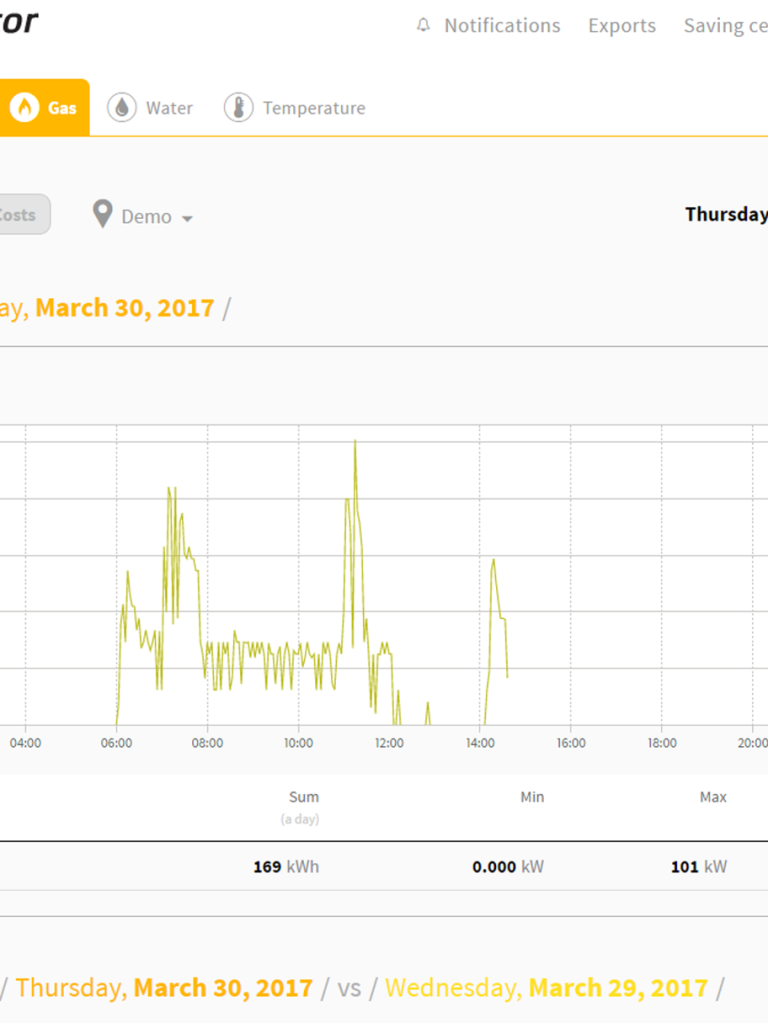Open the Saving center link
Image resolution: width=768 pixels, height=1023 pixels.
[725, 26]
